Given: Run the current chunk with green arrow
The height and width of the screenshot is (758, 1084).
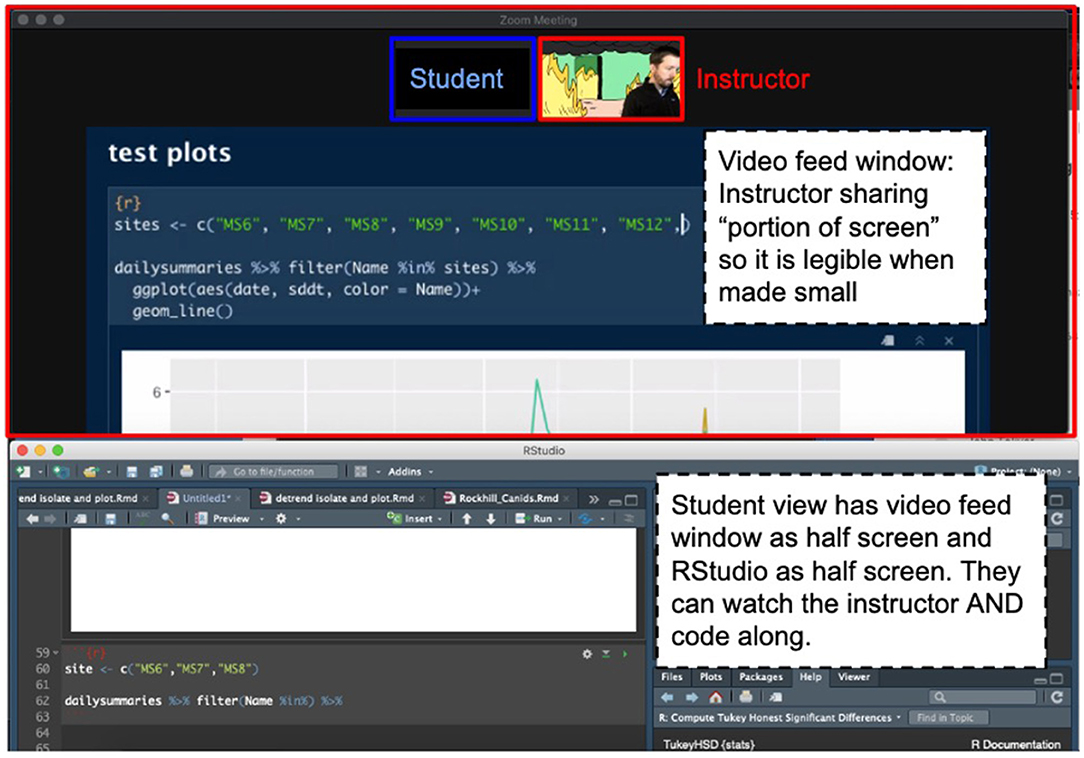Looking at the screenshot, I should click(624, 654).
